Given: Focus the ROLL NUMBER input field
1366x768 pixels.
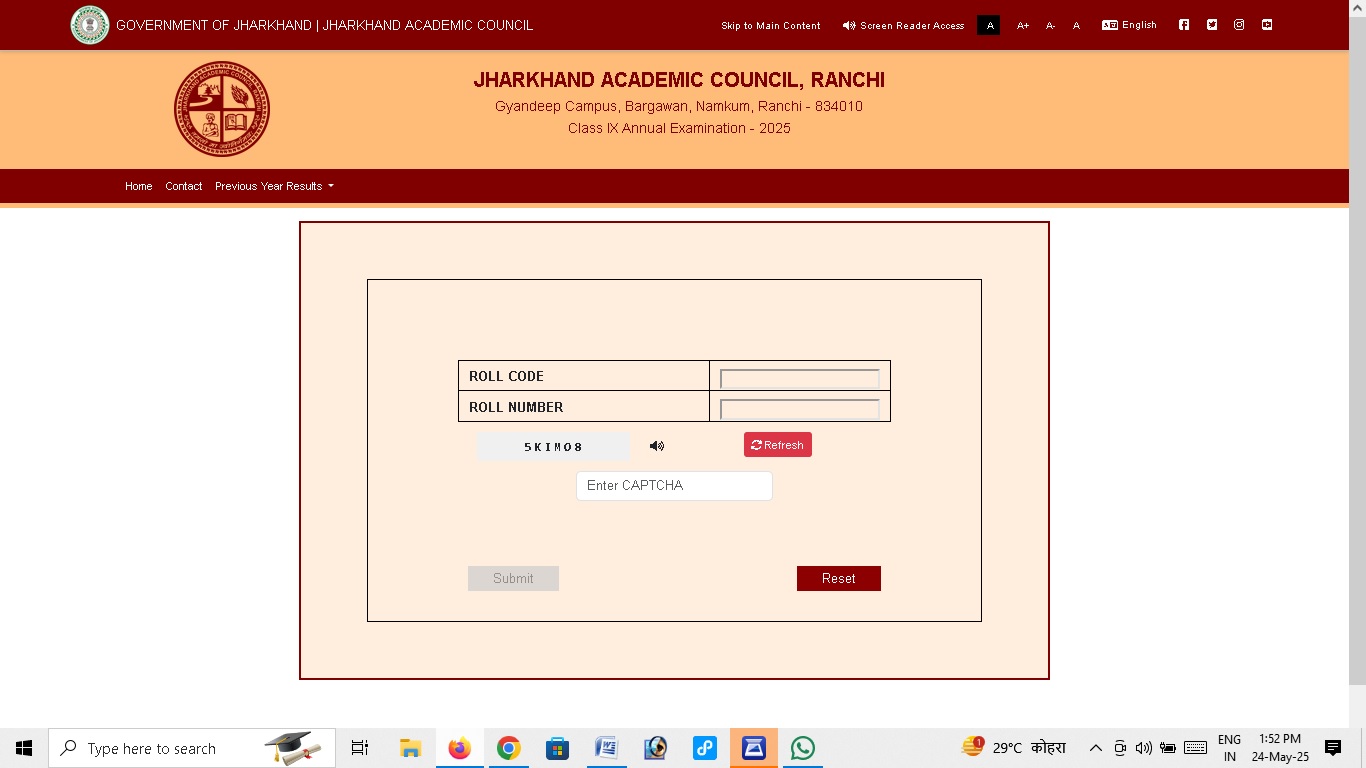Looking at the screenshot, I should (800, 409).
